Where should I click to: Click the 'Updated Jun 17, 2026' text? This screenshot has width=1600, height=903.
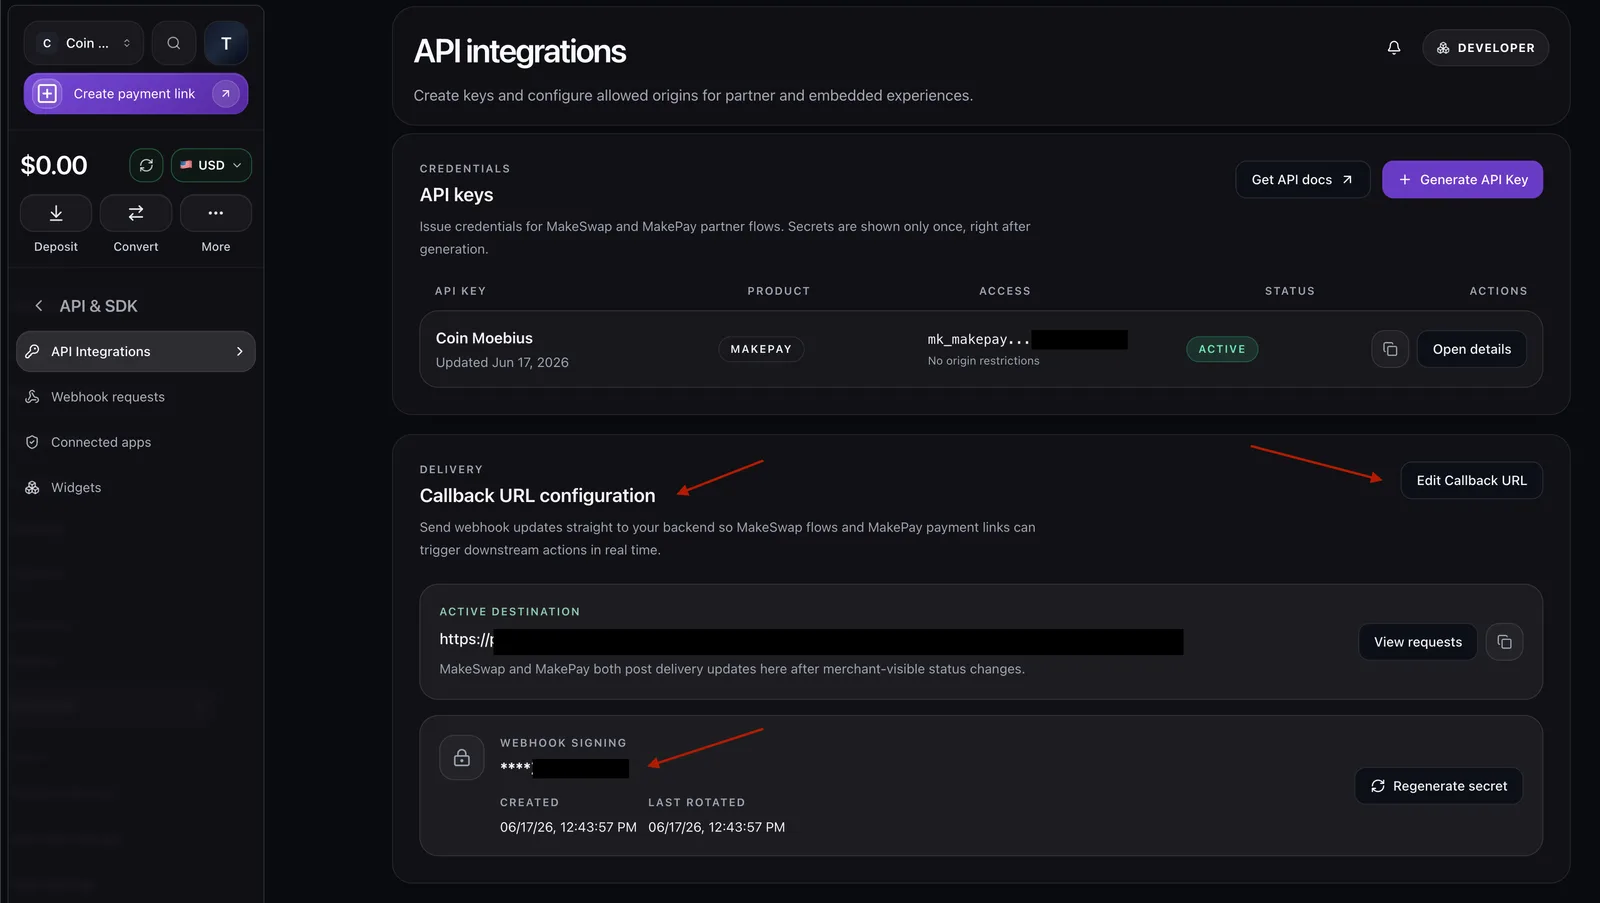[502, 362]
